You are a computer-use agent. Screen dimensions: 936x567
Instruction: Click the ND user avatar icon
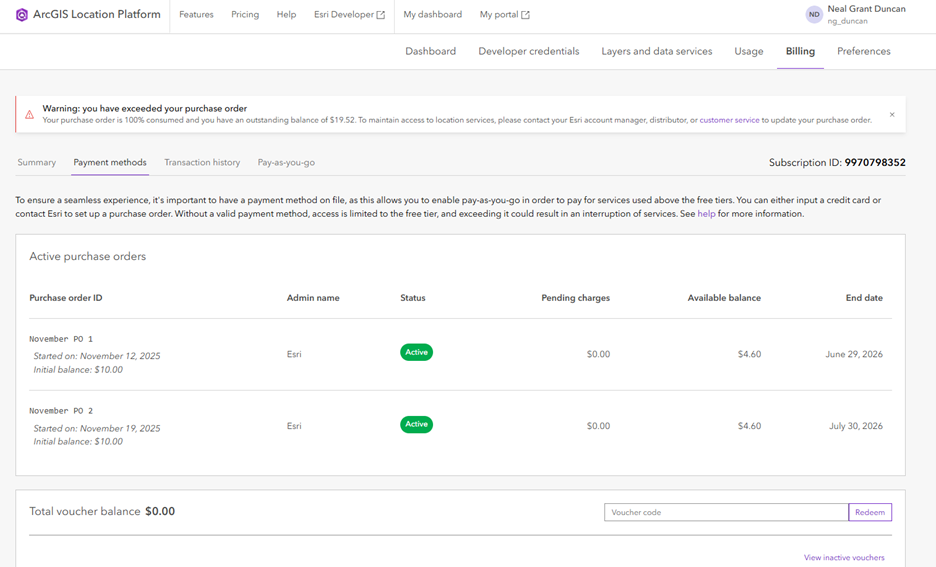pyautogui.click(x=814, y=15)
